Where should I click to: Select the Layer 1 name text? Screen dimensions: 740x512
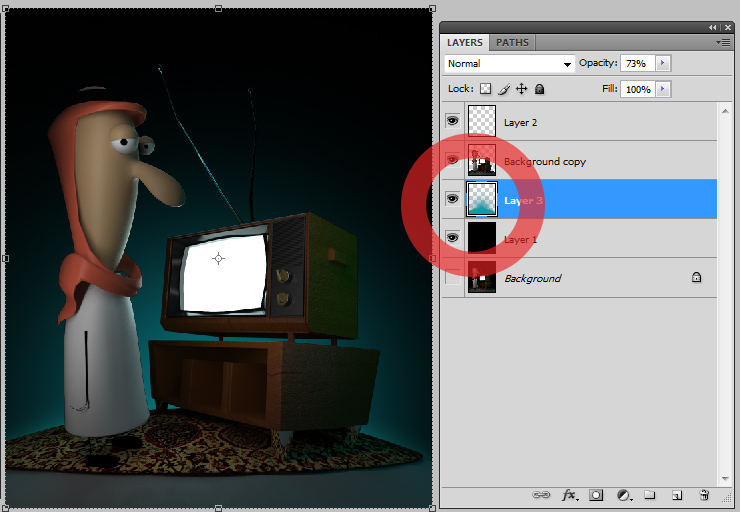[520, 240]
